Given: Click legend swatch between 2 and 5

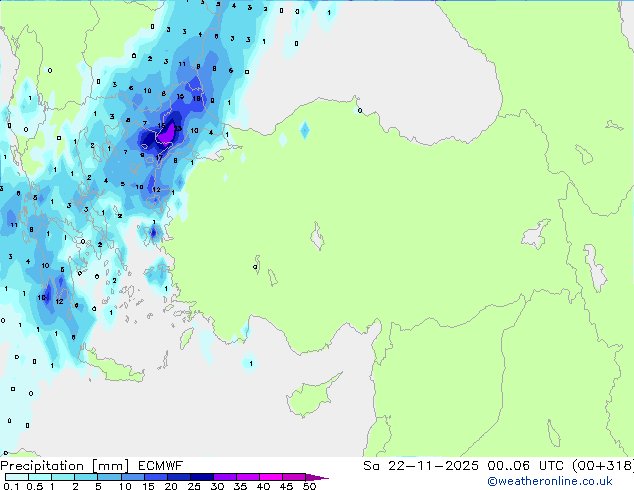Looking at the screenshot, I should click(x=86, y=477).
